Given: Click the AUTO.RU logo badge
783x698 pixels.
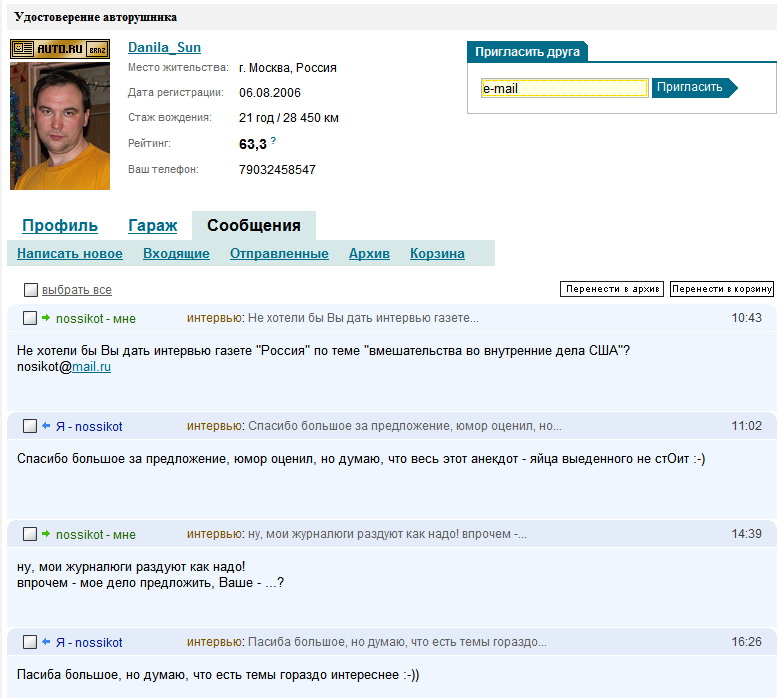Looking at the screenshot, I should (x=60, y=49).
